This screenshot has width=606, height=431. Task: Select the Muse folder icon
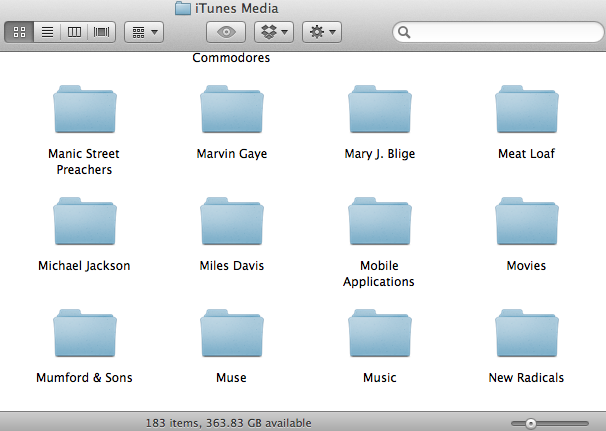(x=232, y=333)
